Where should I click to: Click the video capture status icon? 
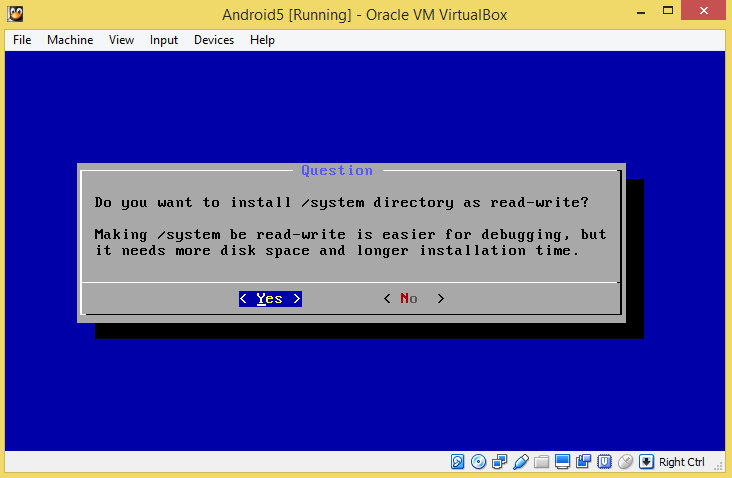coord(584,462)
